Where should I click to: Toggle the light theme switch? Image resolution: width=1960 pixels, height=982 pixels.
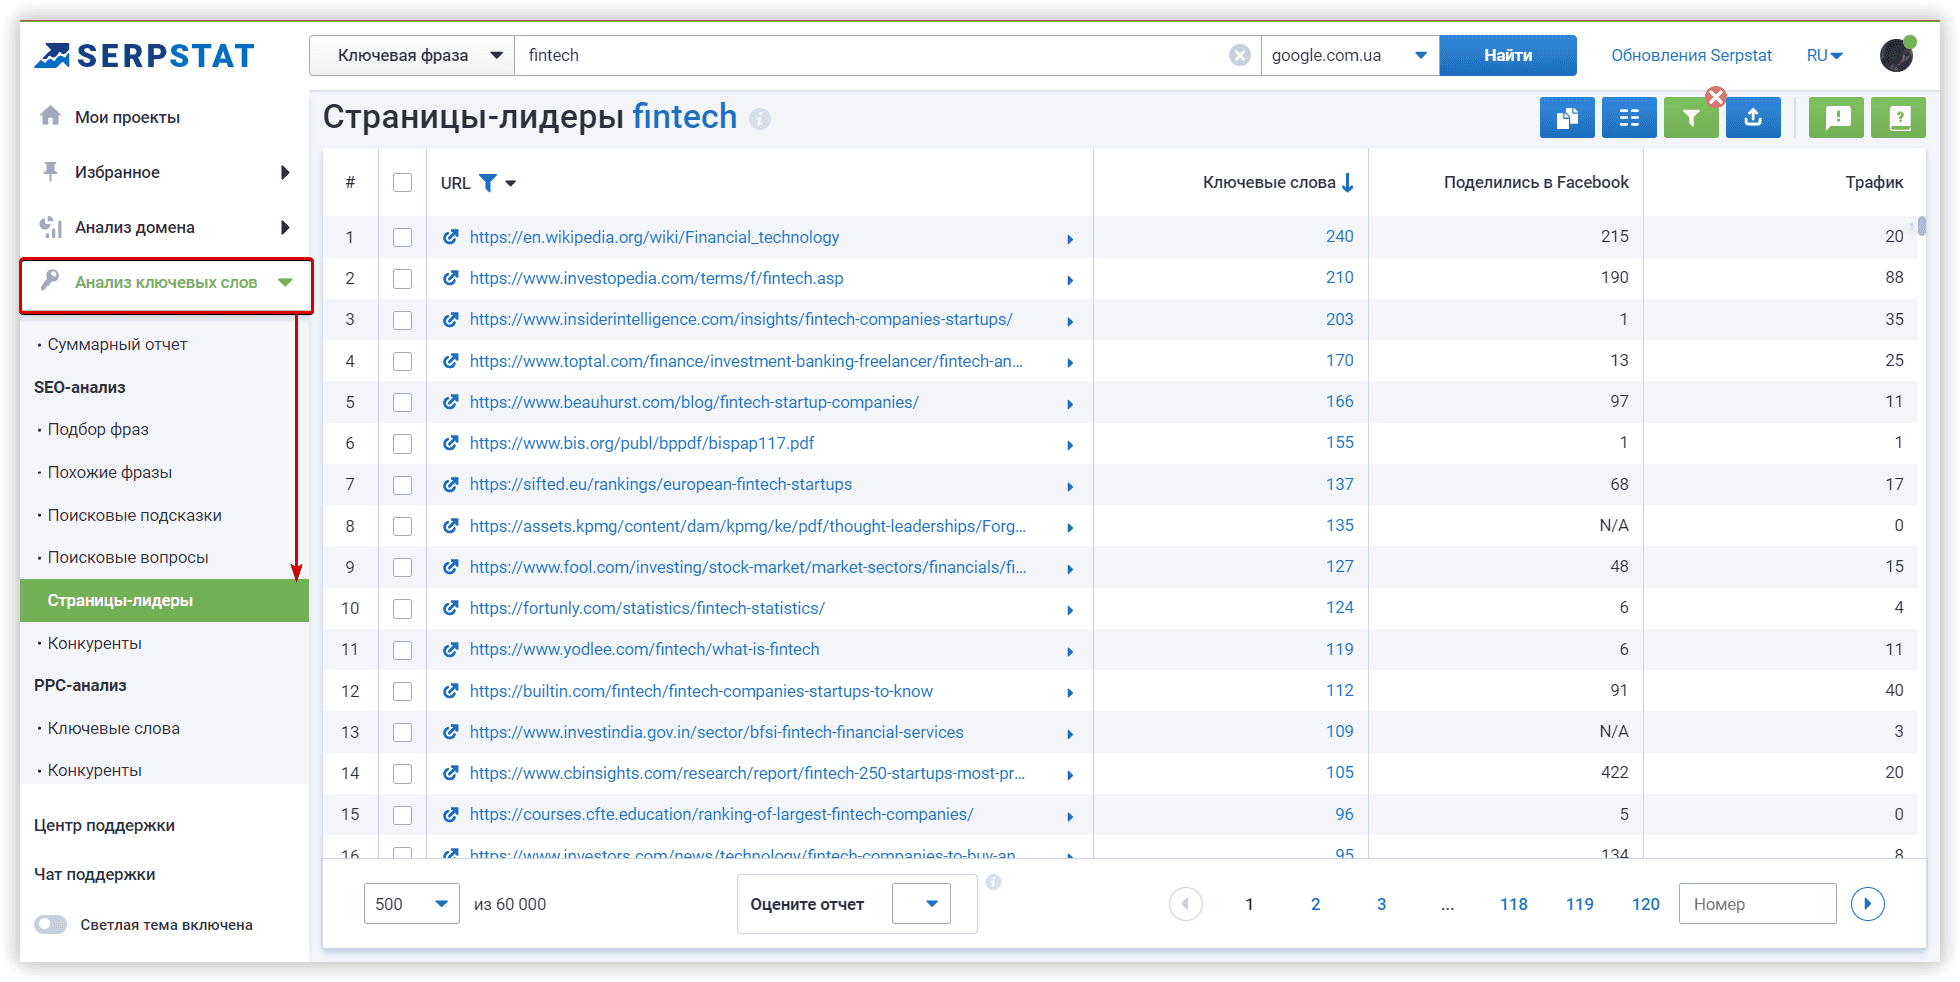(x=50, y=925)
